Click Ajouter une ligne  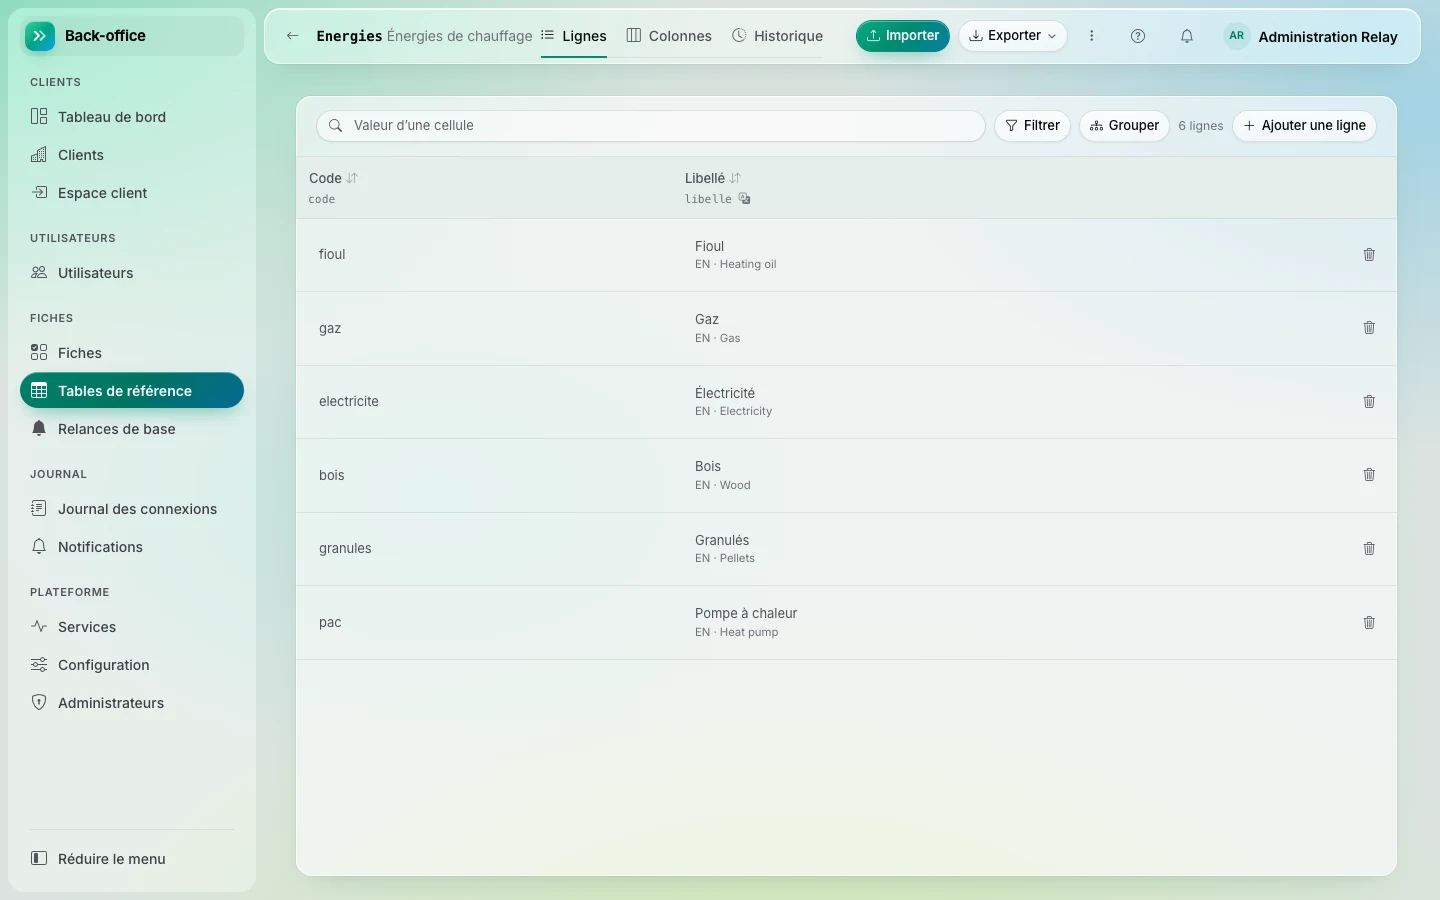[x=1305, y=126]
